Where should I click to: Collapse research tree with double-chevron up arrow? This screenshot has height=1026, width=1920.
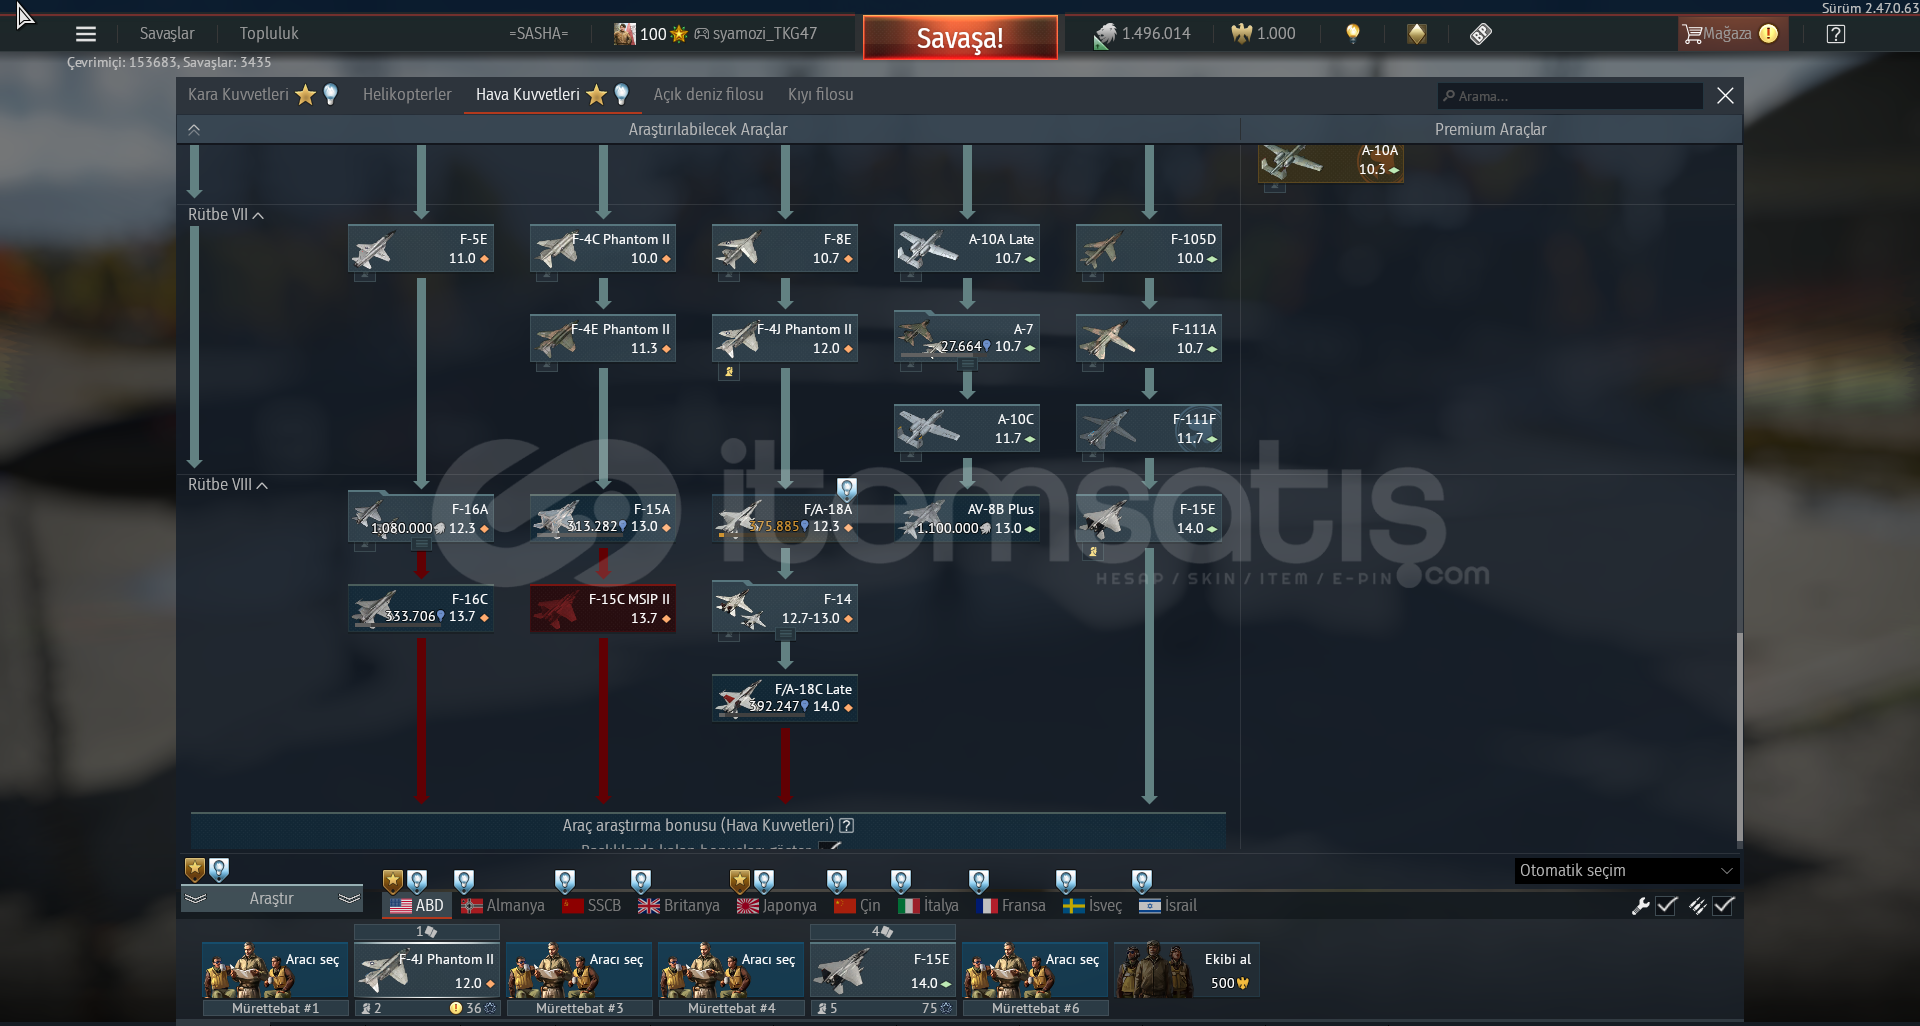pyautogui.click(x=194, y=130)
